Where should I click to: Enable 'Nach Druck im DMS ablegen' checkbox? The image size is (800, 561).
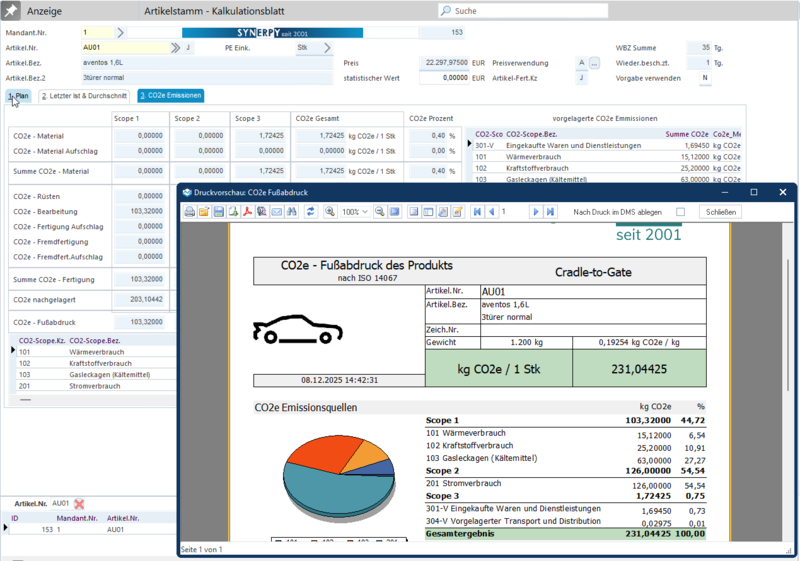click(681, 212)
